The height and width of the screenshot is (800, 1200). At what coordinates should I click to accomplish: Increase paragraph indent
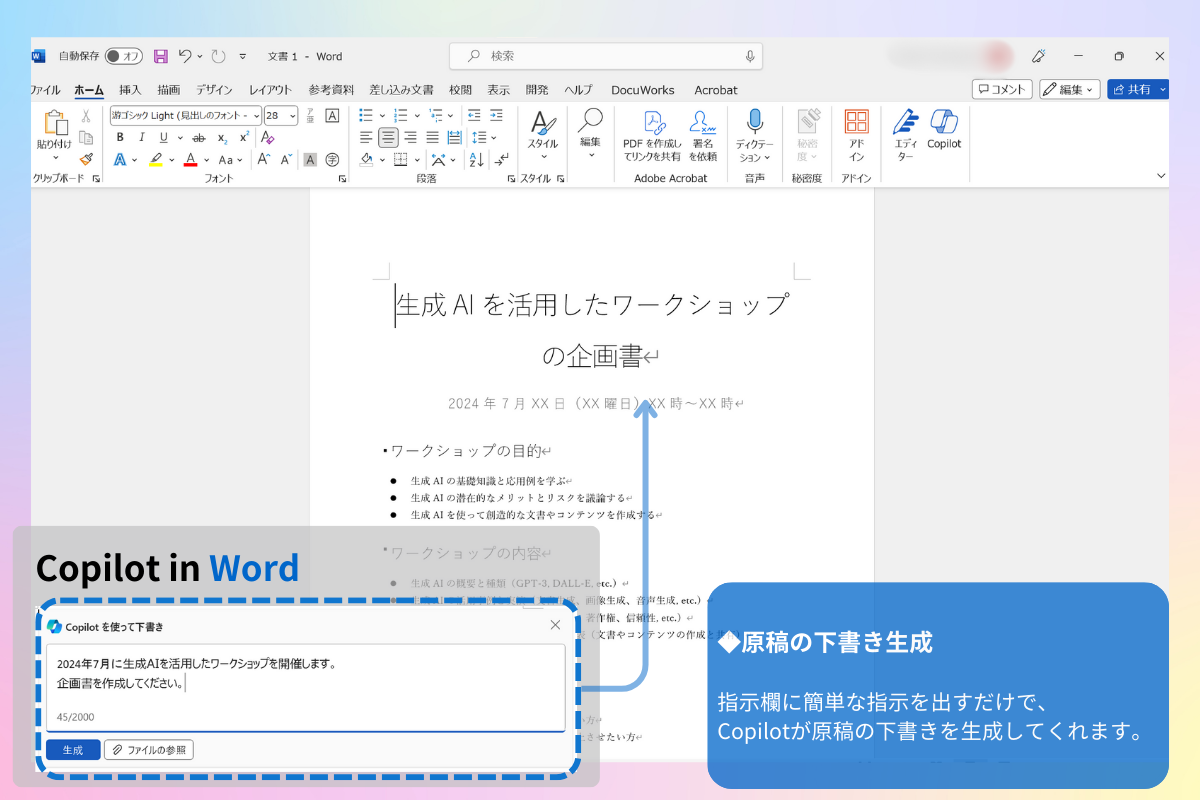(496, 116)
